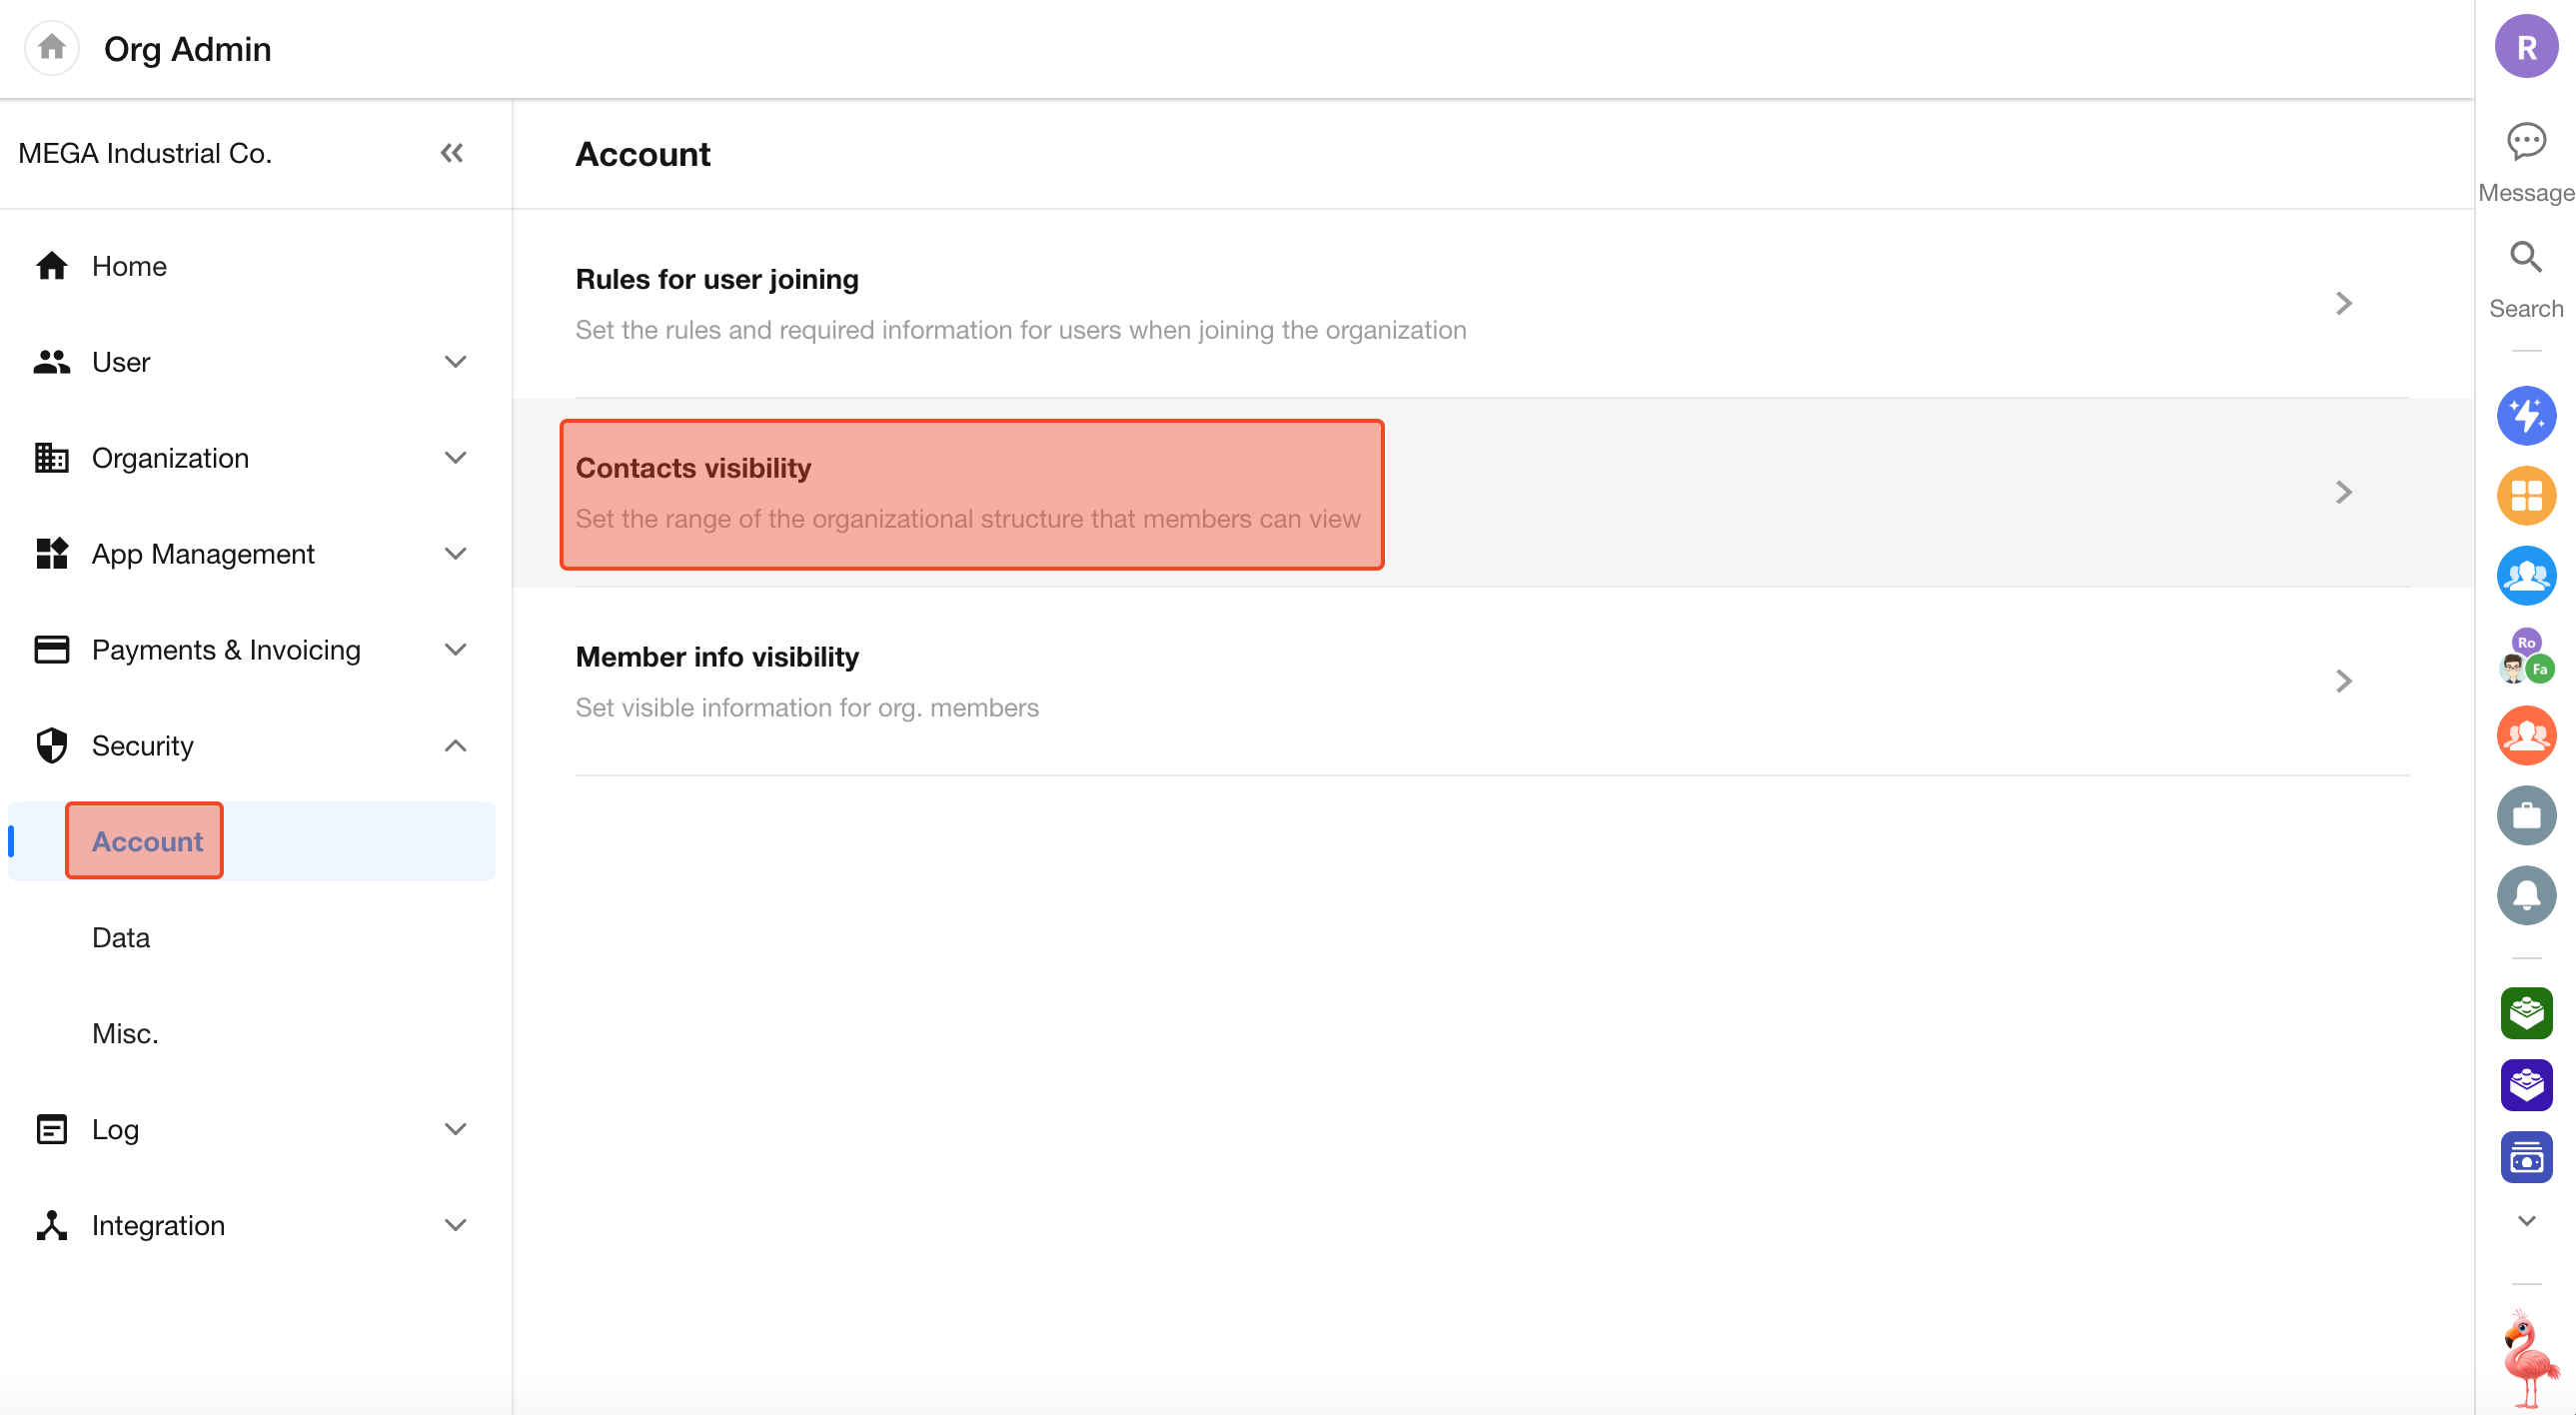Click the Search magnifier icon
This screenshot has width=2576, height=1415.
coord(2525,258)
